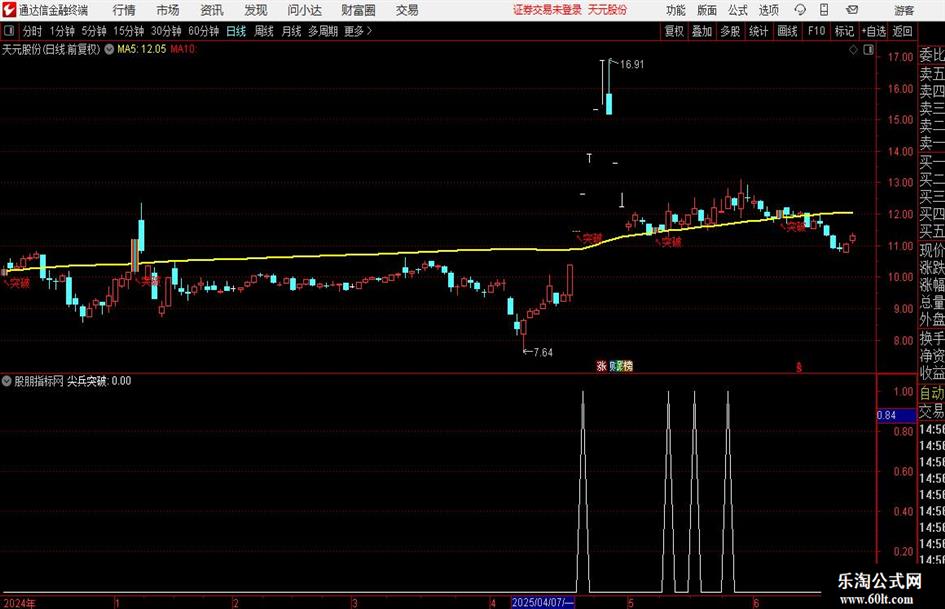This screenshot has height=609, width=945.
Task: Click the 游客 guest account label
Action: pos(903,10)
